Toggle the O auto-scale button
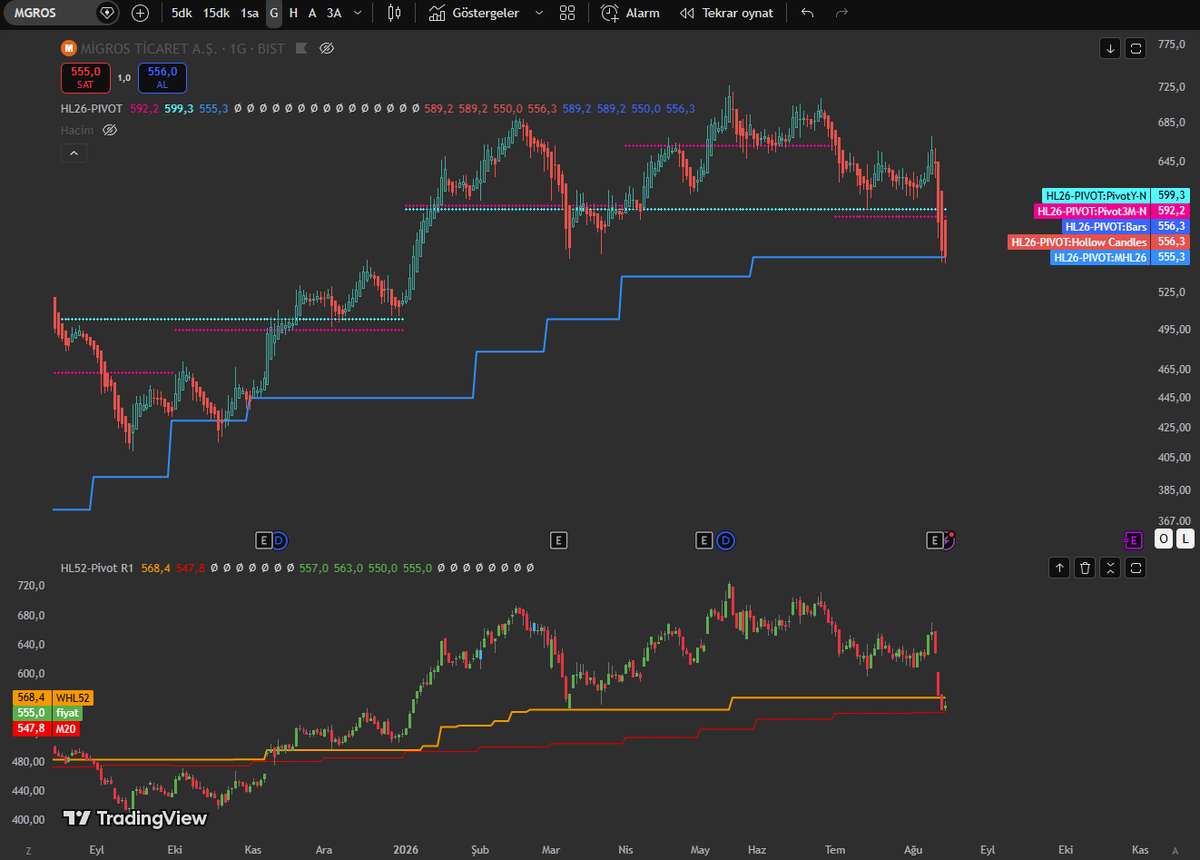This screenshot has height=860, width=1200. [1163, 539]
